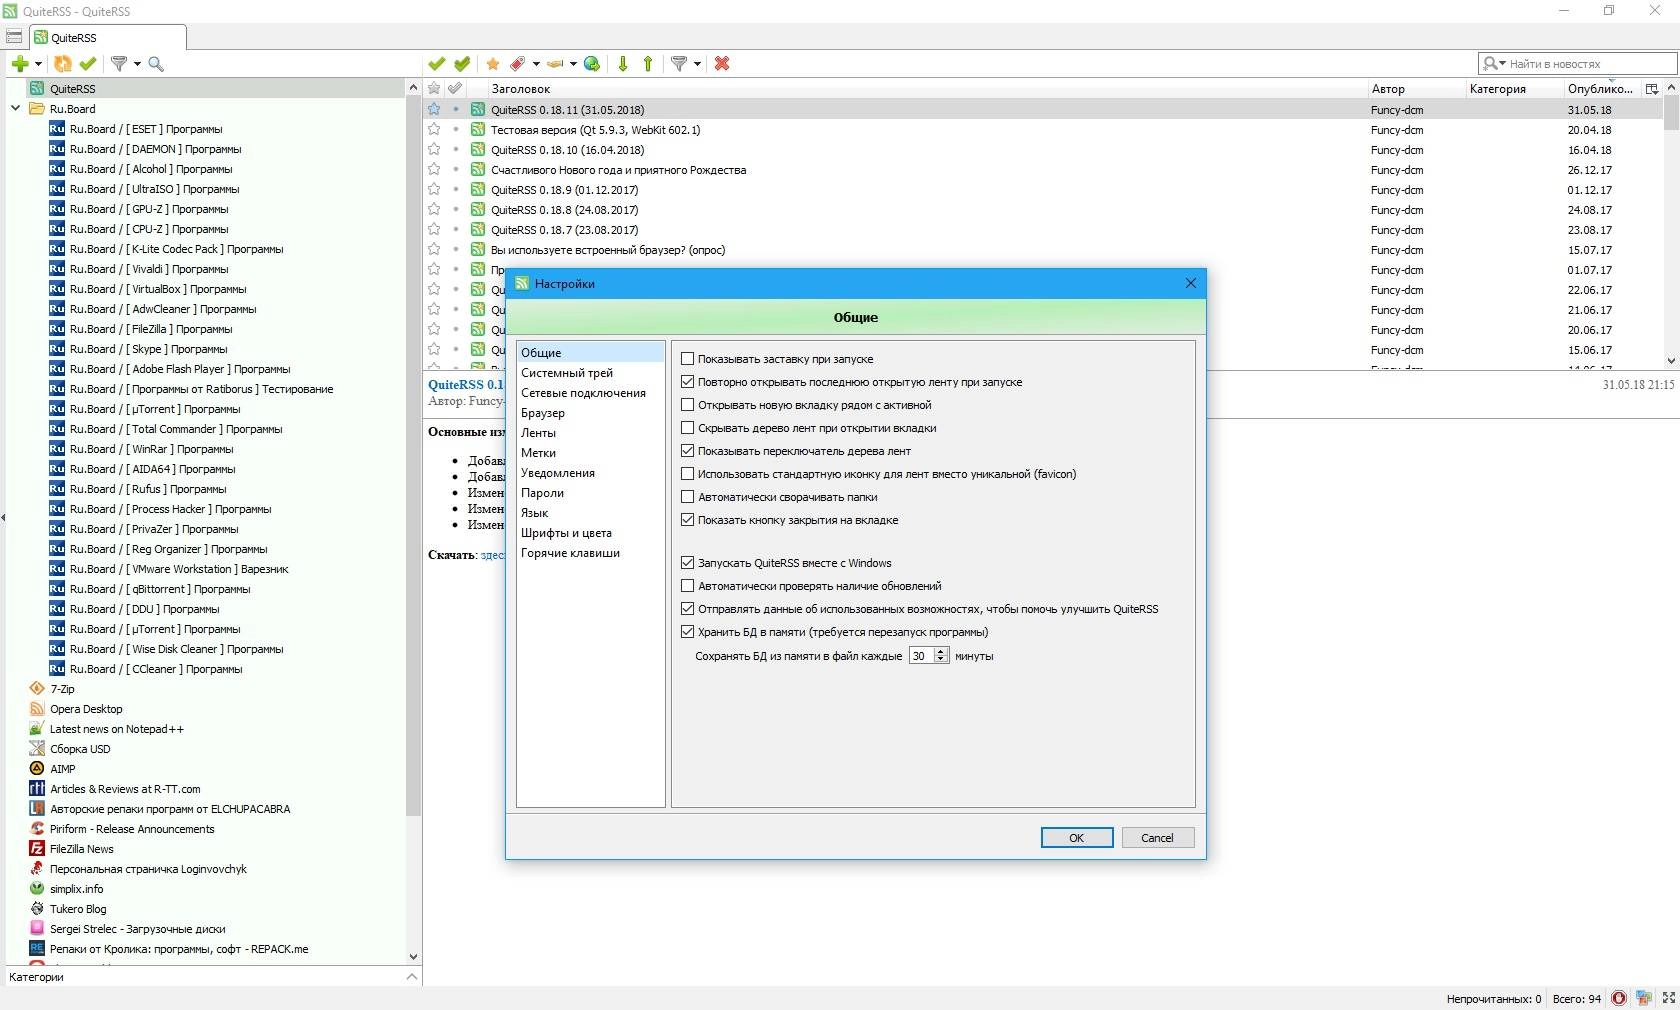Viewport: 1680px width, 1010px height.
Task: Select 'Браузер' settings category
Action: [590, 413]
